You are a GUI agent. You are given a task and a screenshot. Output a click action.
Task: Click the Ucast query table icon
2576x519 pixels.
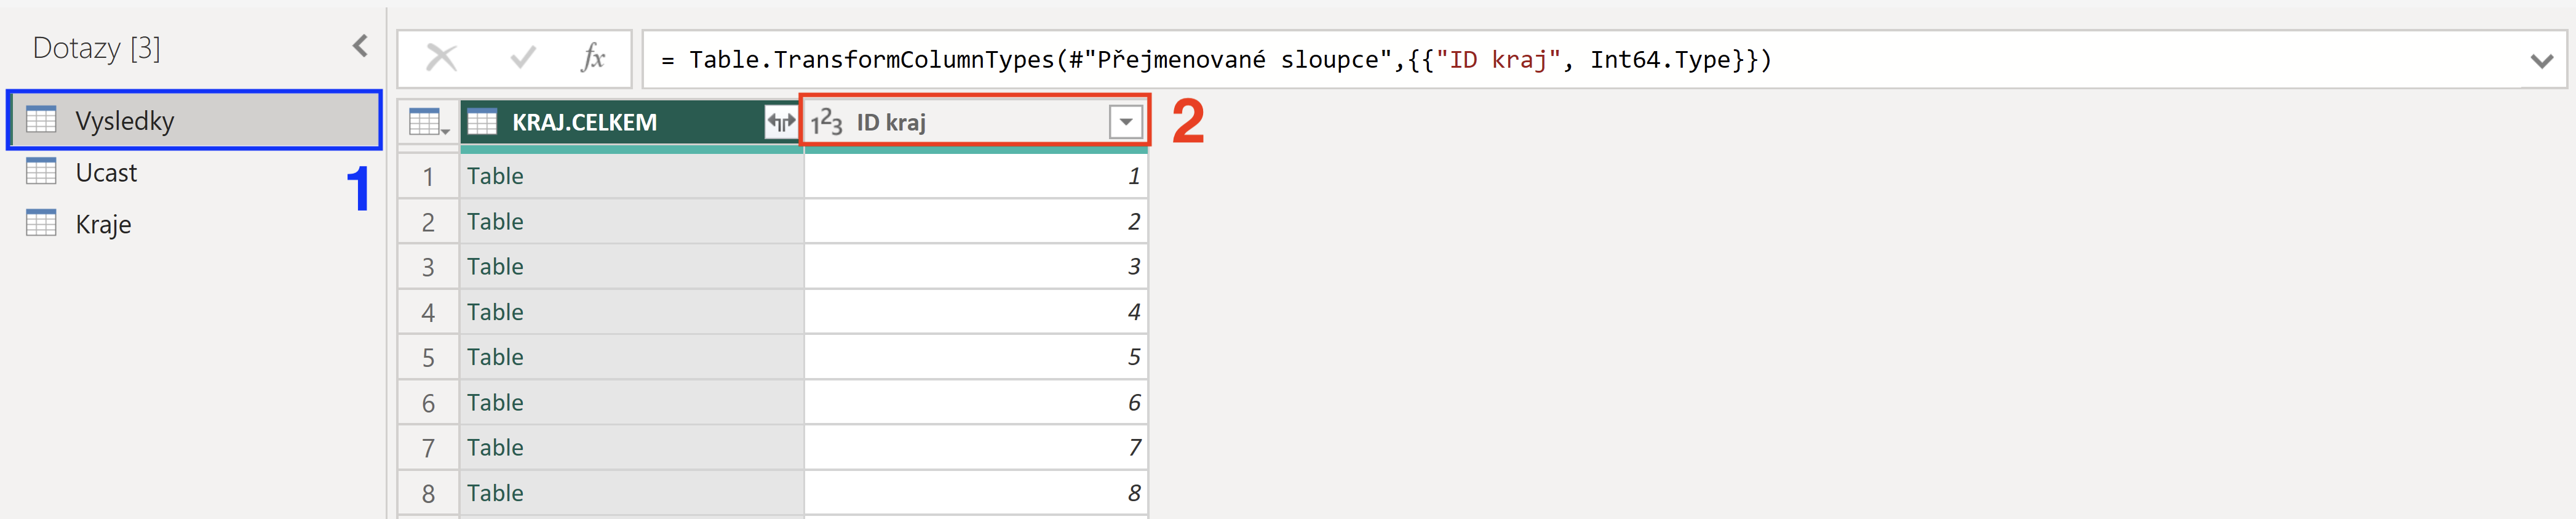click(x=41, y=172)
